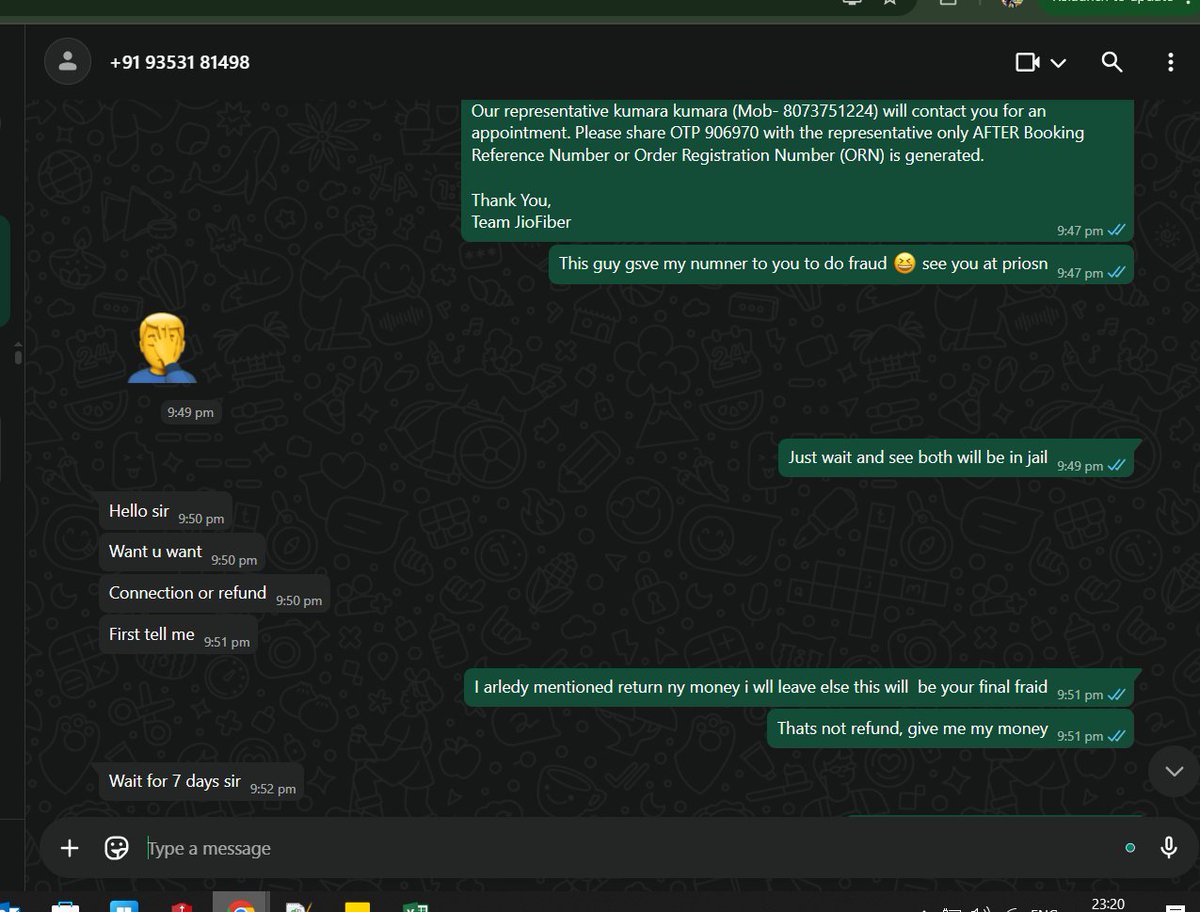Click the bookmark star in the browser toolbar
Screen dimensions: 1200x912
coord(889,4)
